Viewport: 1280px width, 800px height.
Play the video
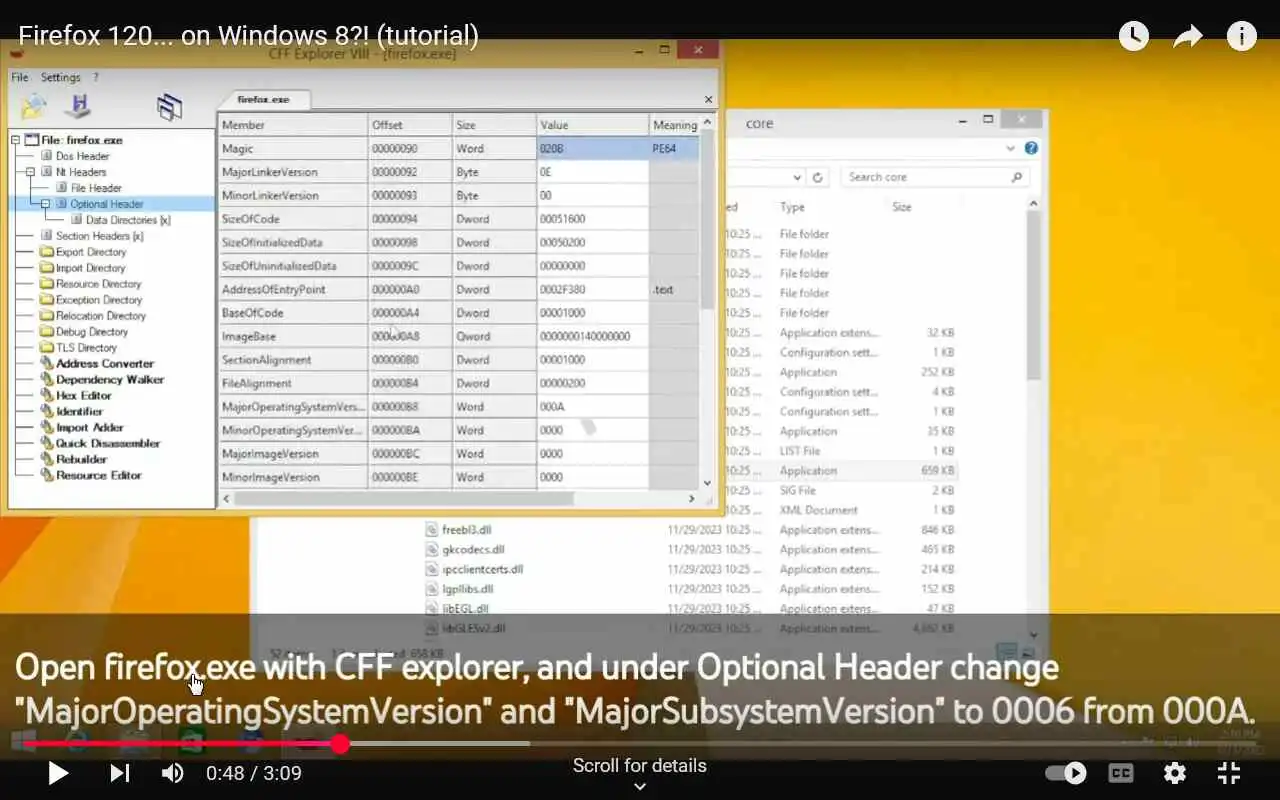pos(58,773)
